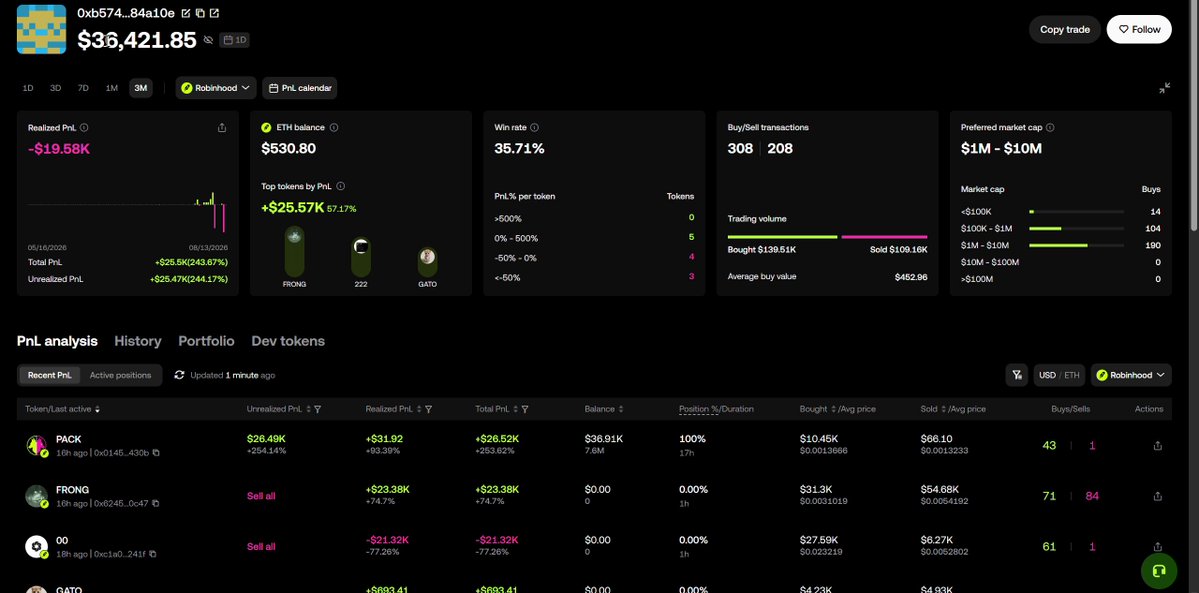Expand the Robinhood dropdown near time ranges

(216, 88)
